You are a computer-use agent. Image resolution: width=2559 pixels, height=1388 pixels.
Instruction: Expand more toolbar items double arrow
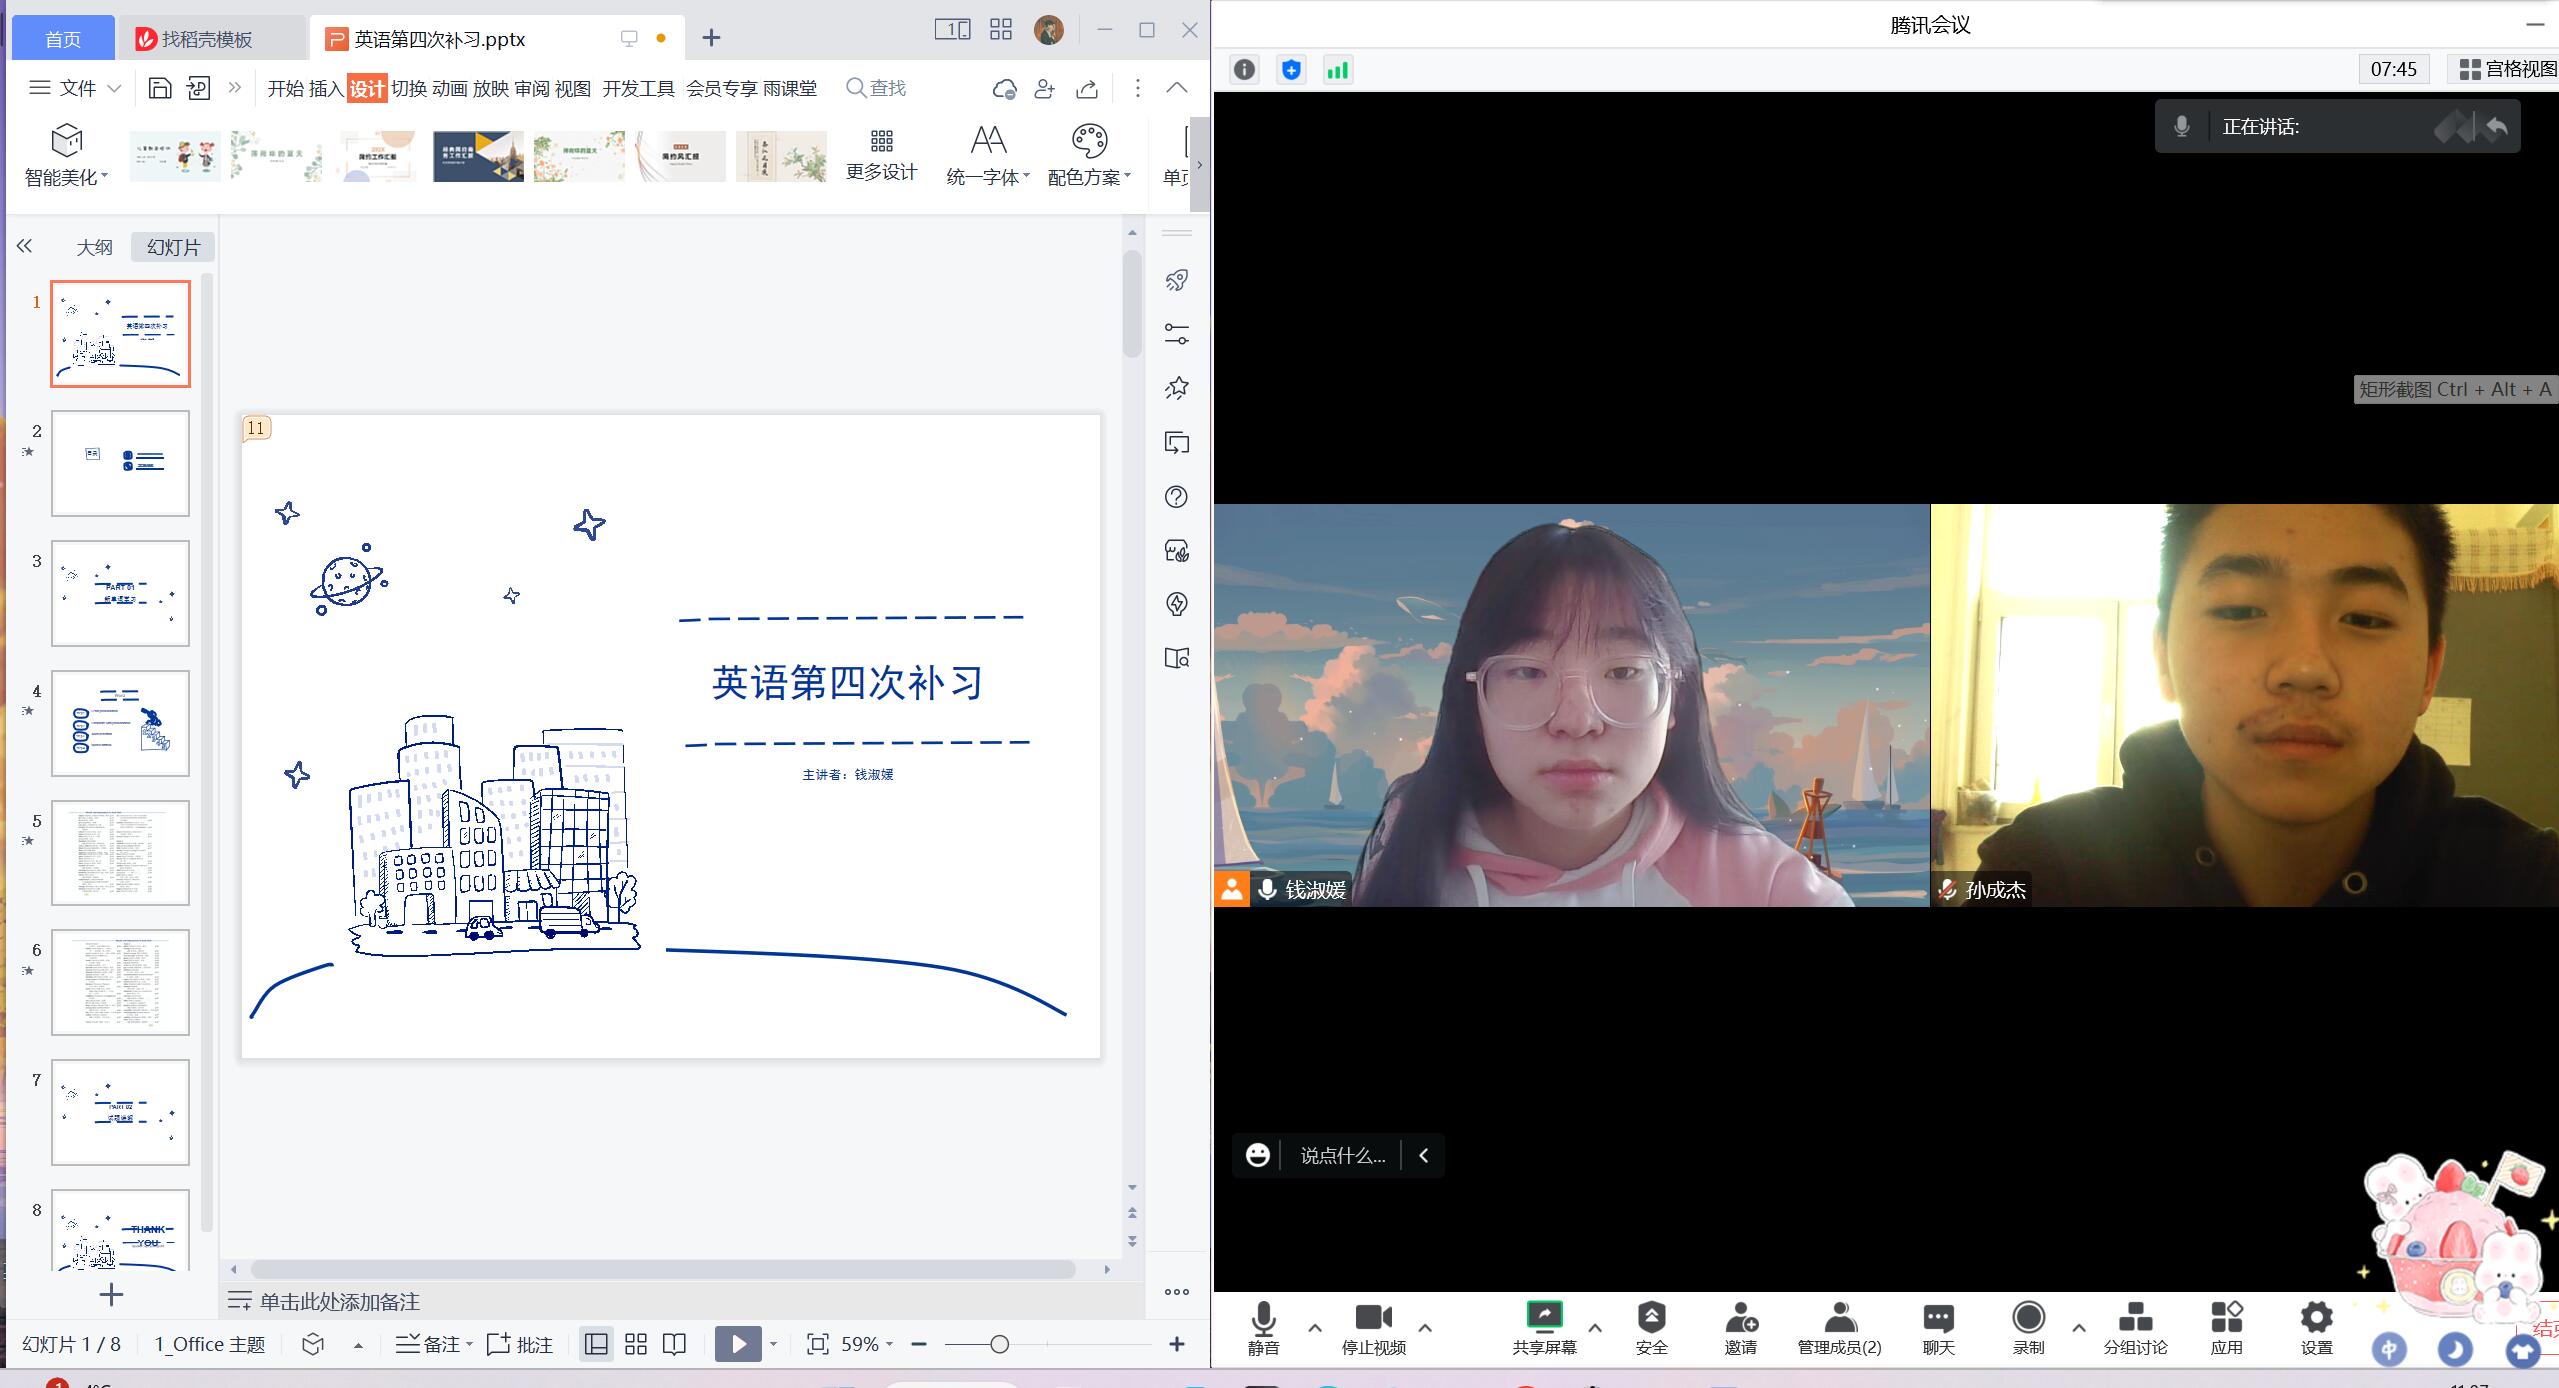pyautogui.click(x=235, y=88)
